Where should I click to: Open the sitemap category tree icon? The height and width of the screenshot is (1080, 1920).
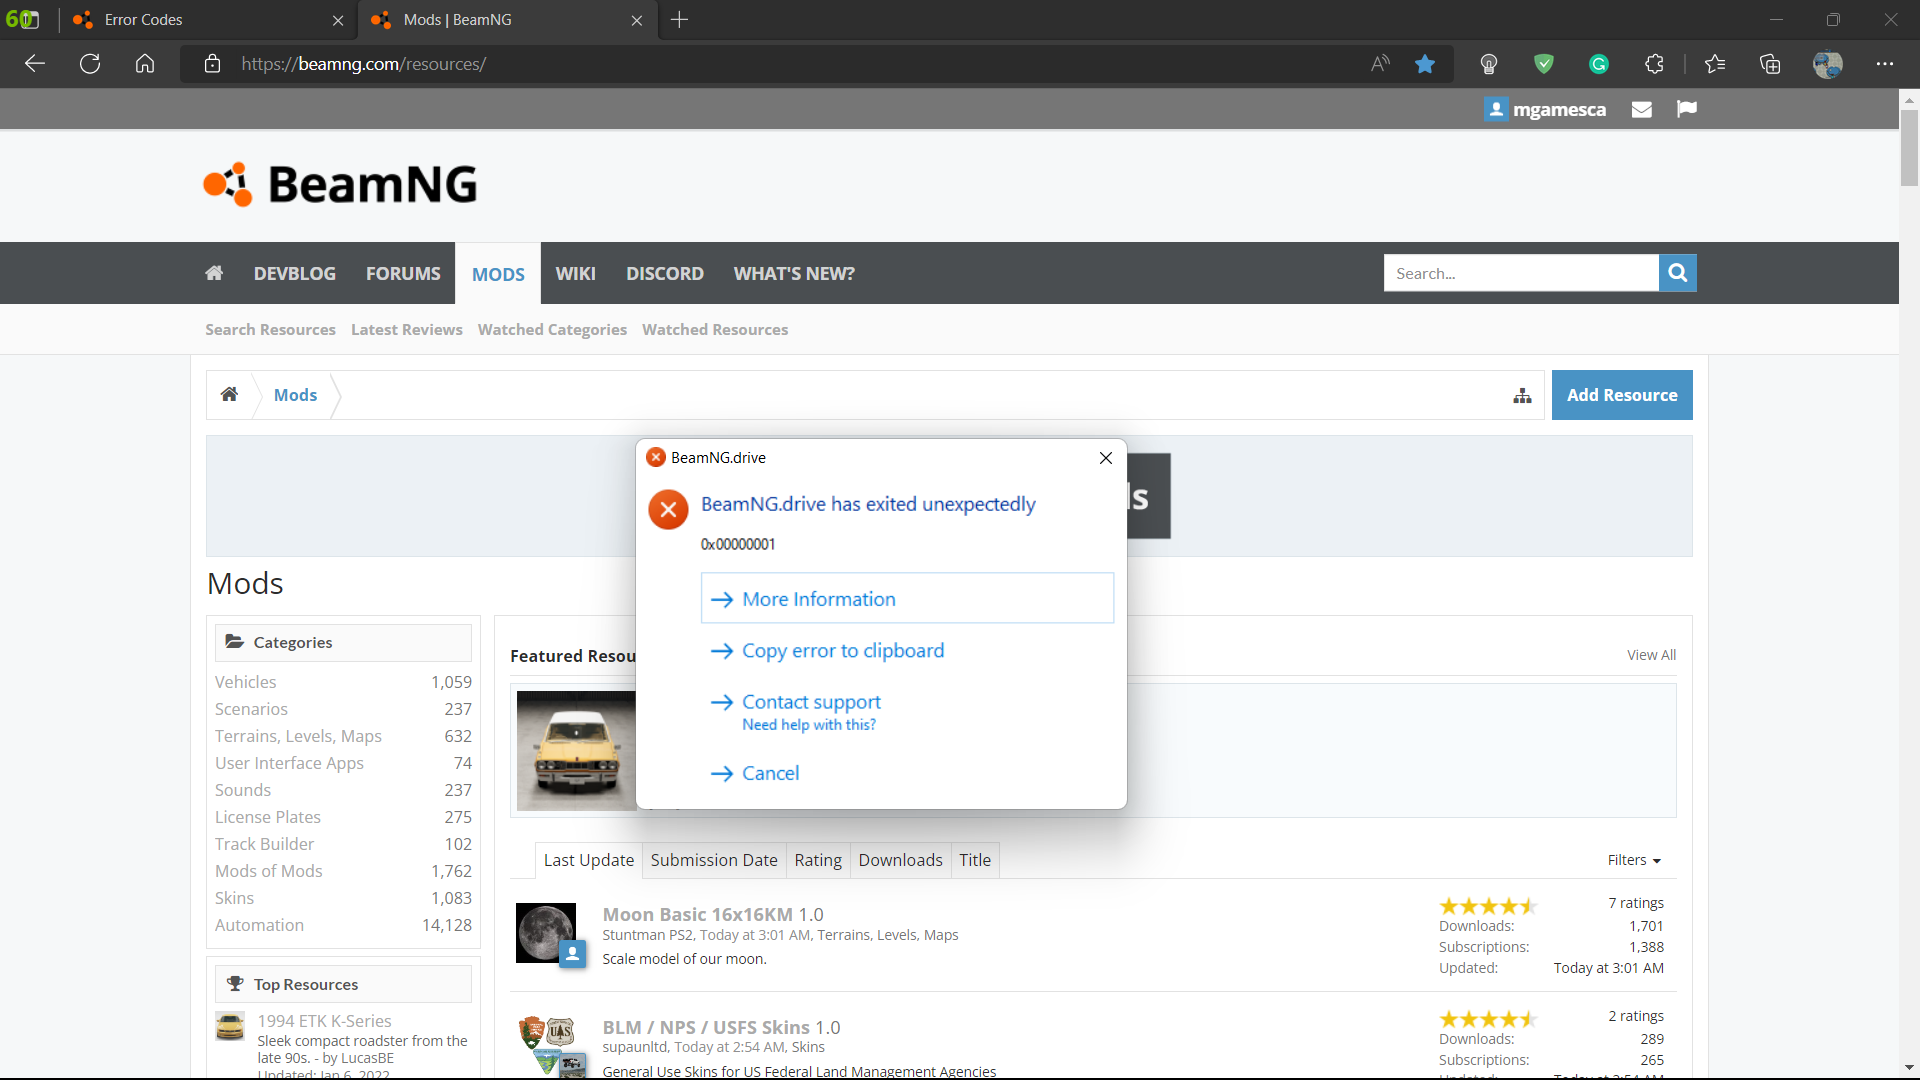coord(1522,396)
